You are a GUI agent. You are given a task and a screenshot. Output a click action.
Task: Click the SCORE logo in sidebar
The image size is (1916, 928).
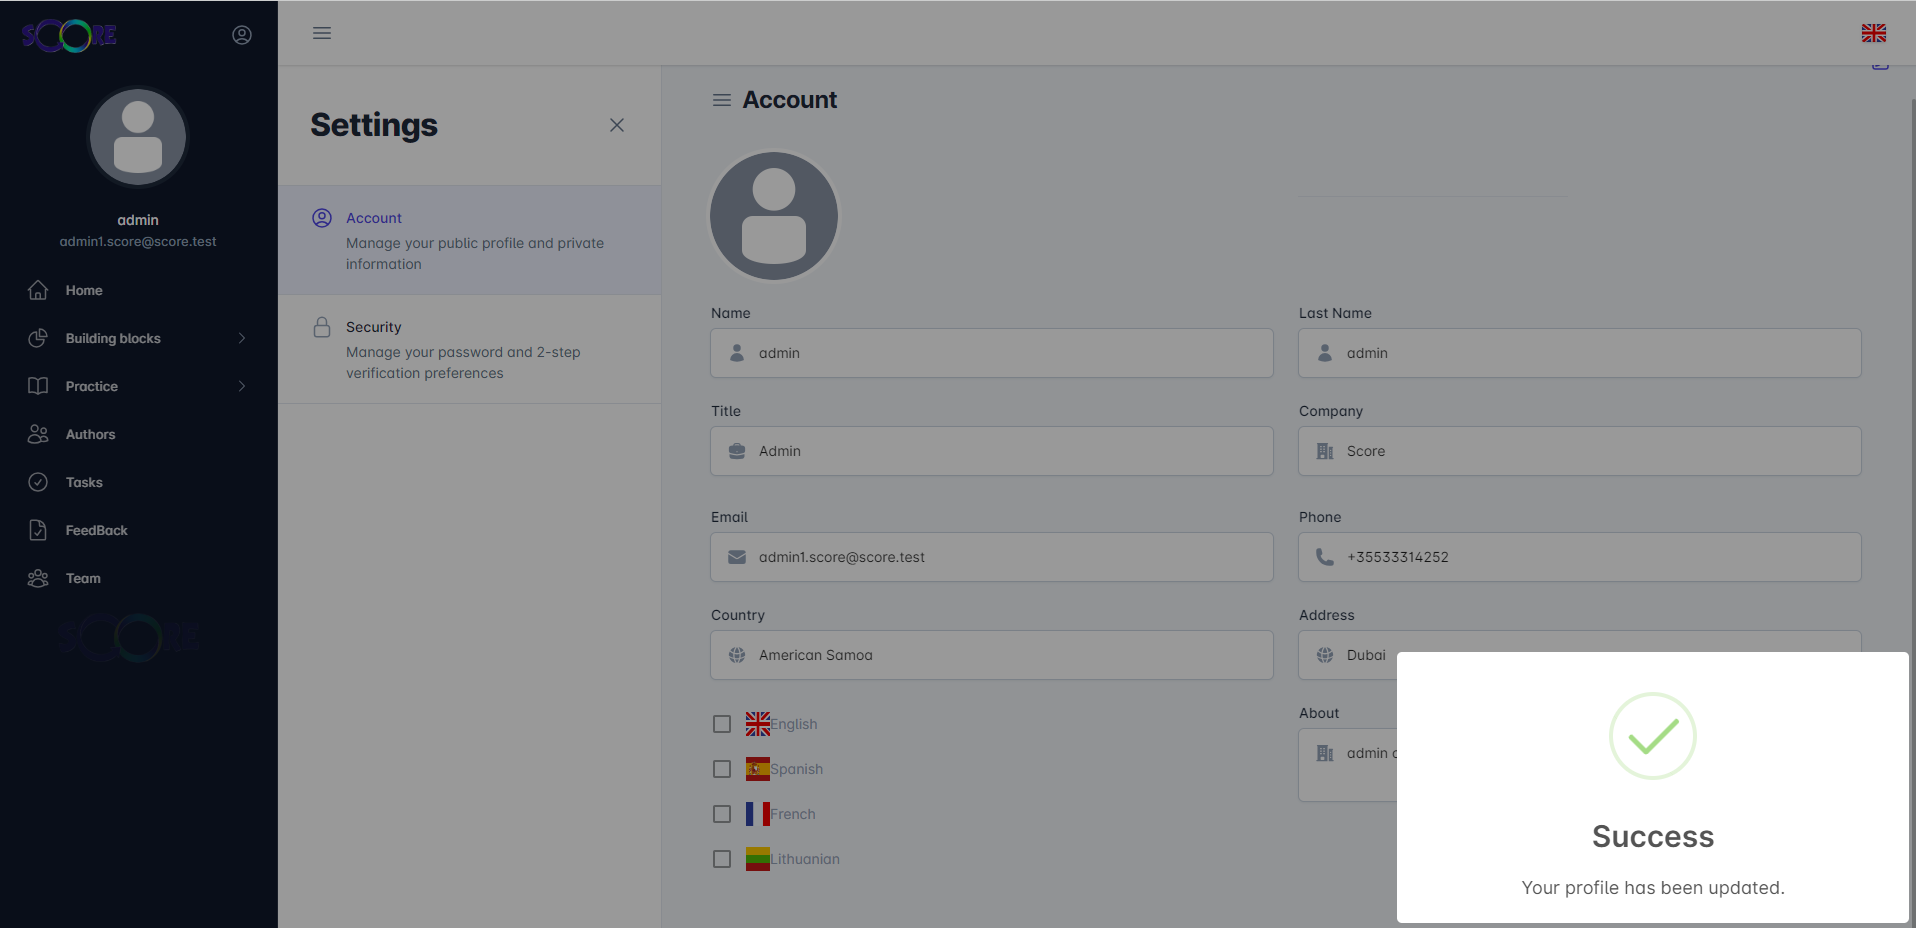pos(69,36)
